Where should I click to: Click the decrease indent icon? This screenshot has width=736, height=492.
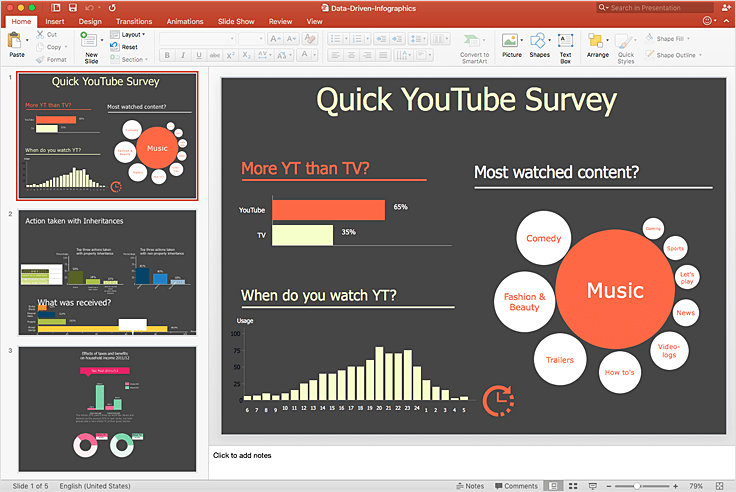pyautogui.click(x=381, y=38)
